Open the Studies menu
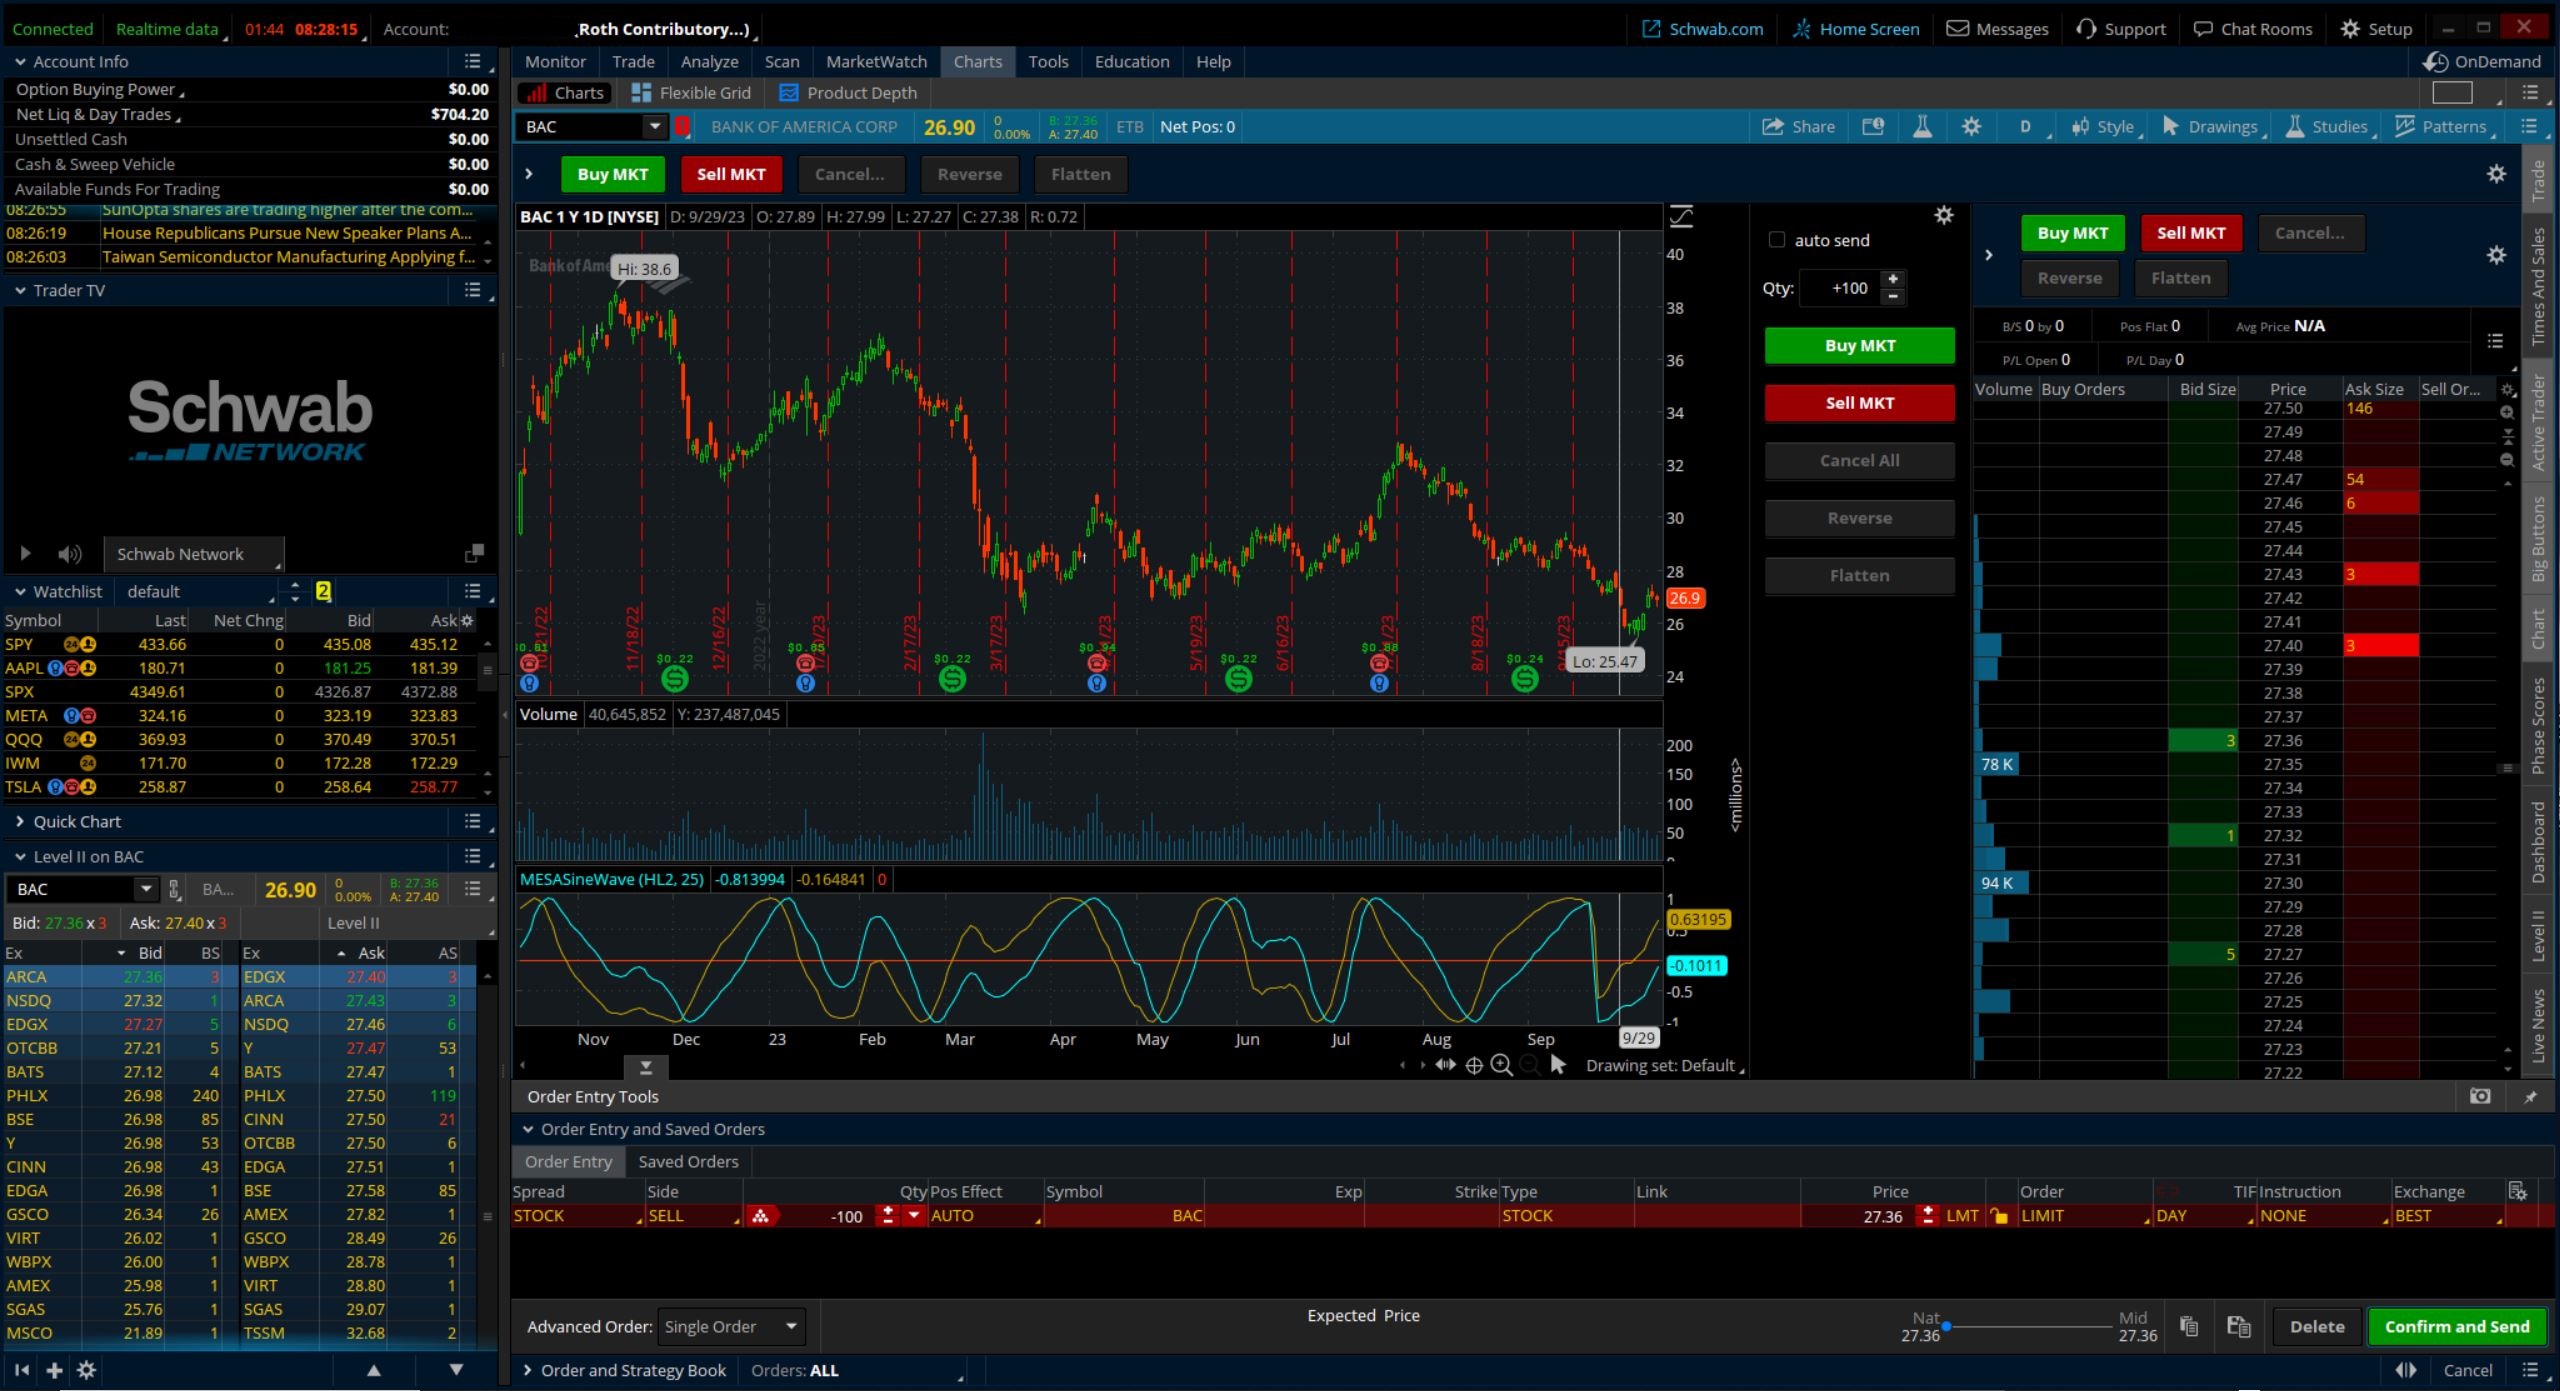Viewport: 2560px width, 1391px height. (x=2328, y=127)
